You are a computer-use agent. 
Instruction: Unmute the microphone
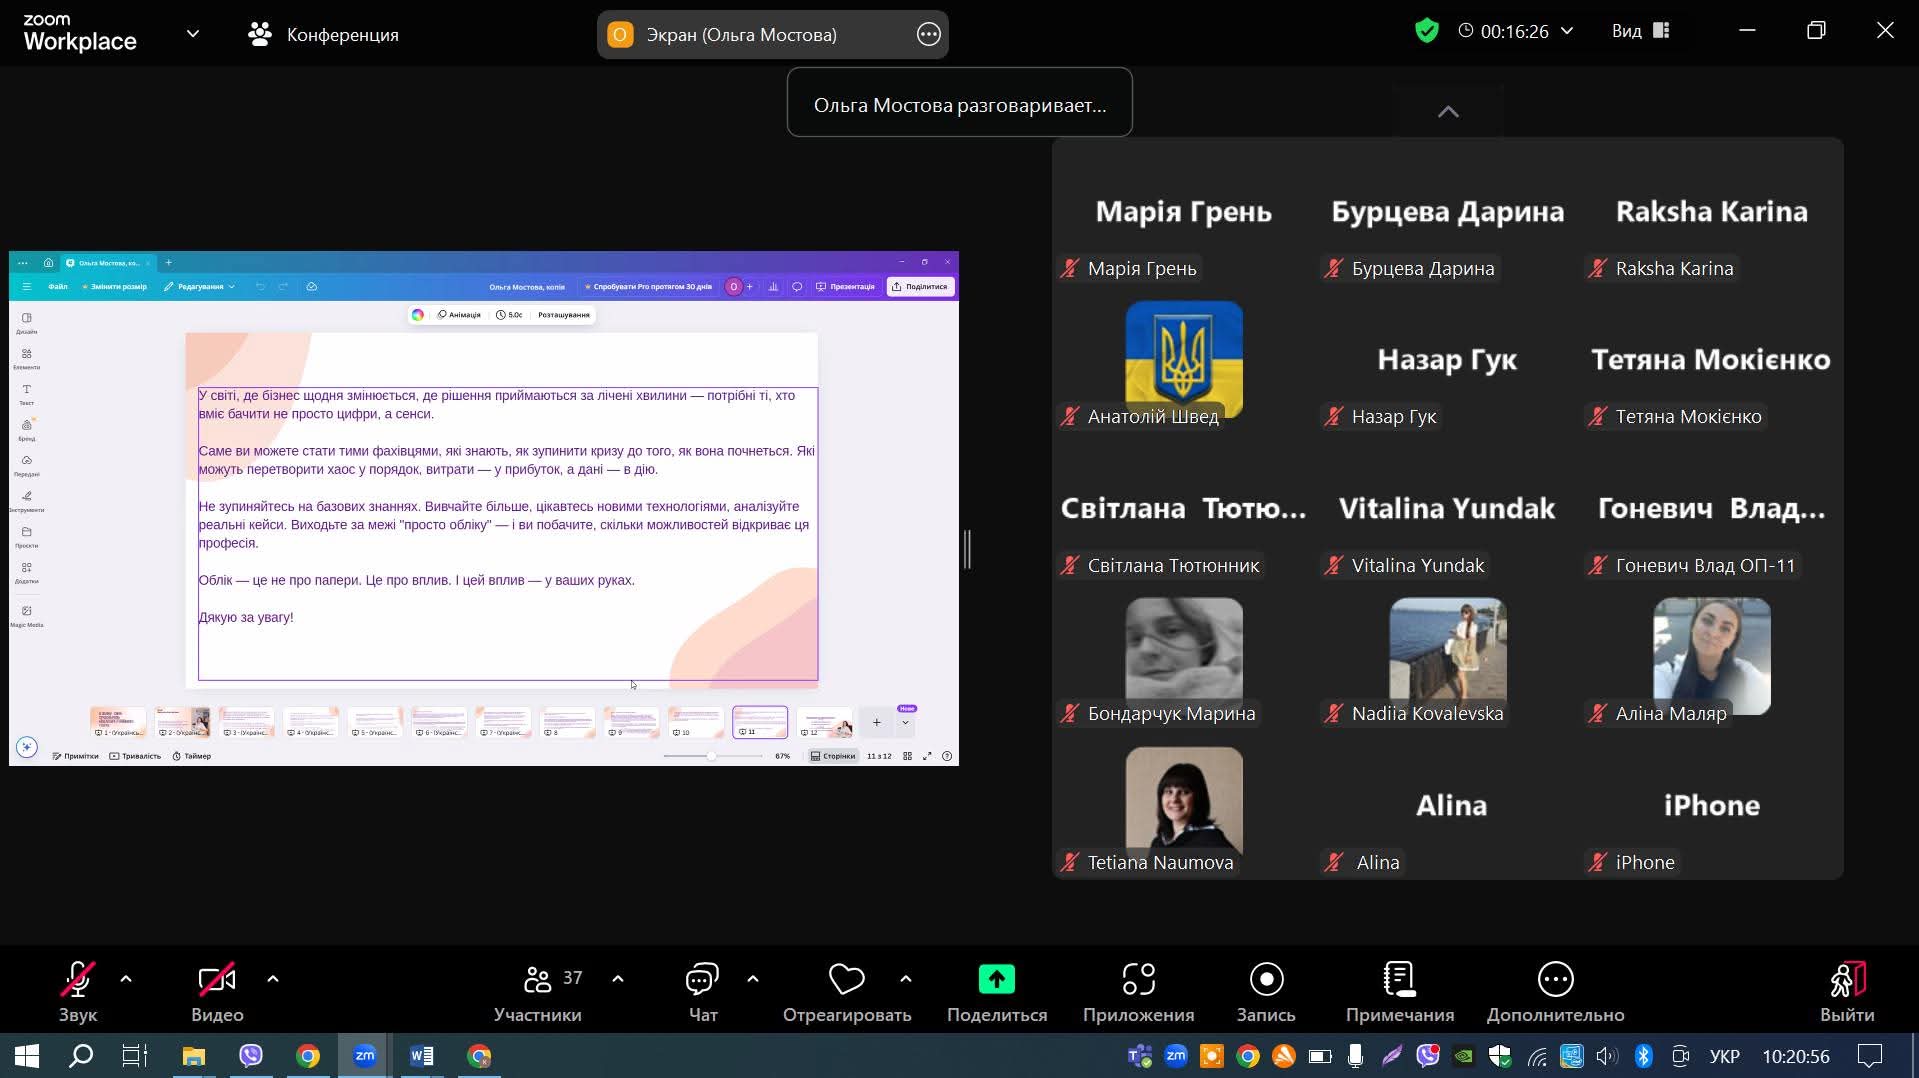78,992
